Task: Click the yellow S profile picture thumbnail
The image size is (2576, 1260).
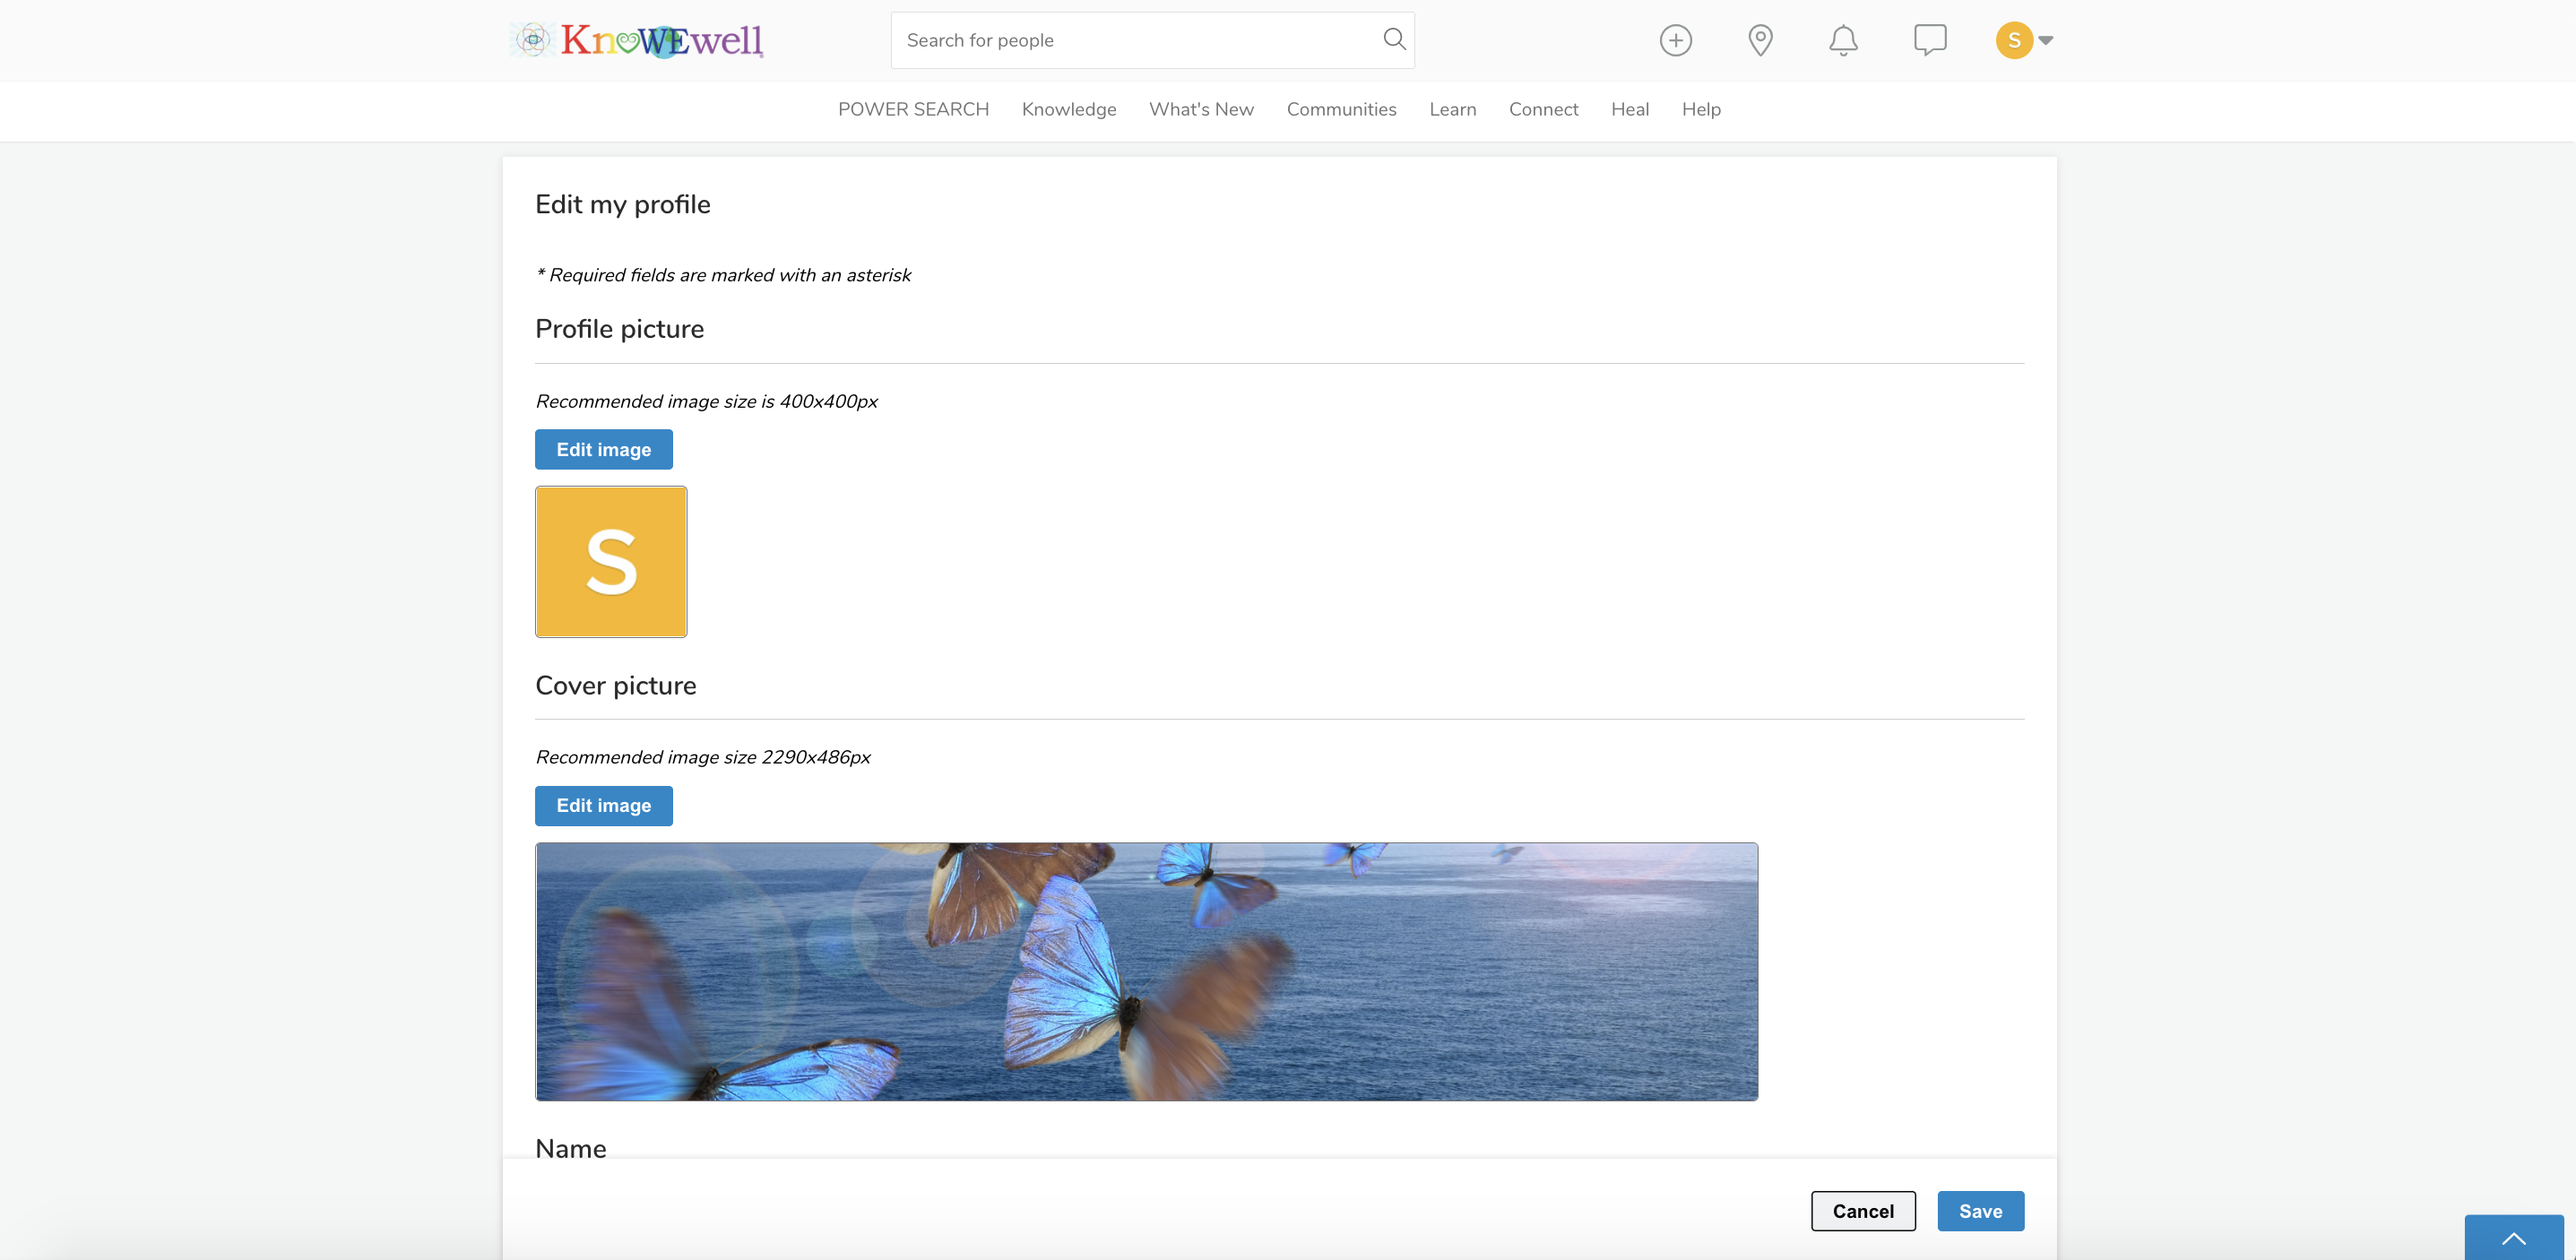Action: tap(611, 561)
